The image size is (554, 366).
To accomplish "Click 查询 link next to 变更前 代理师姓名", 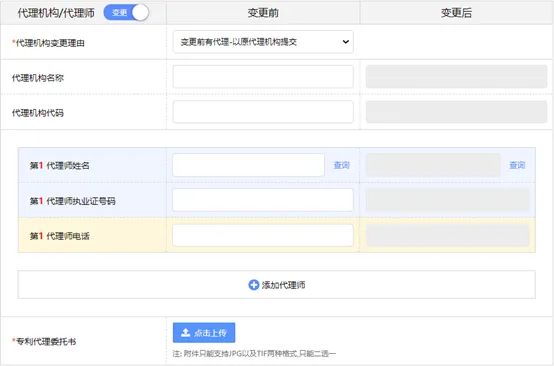I will coord(342,165).
